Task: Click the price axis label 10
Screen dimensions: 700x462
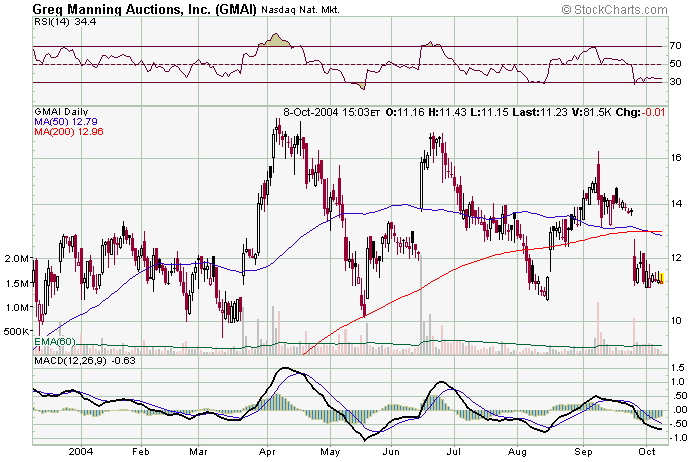Action: pos(676,320)
